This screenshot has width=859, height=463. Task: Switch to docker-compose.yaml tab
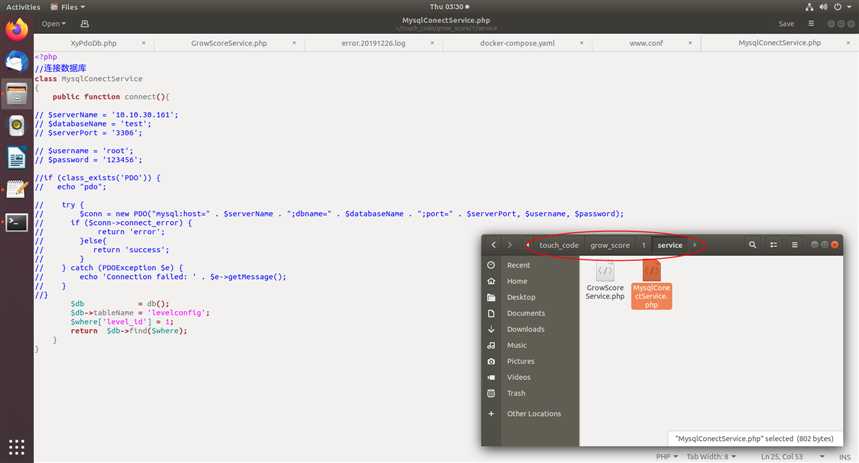click(517, 43)
